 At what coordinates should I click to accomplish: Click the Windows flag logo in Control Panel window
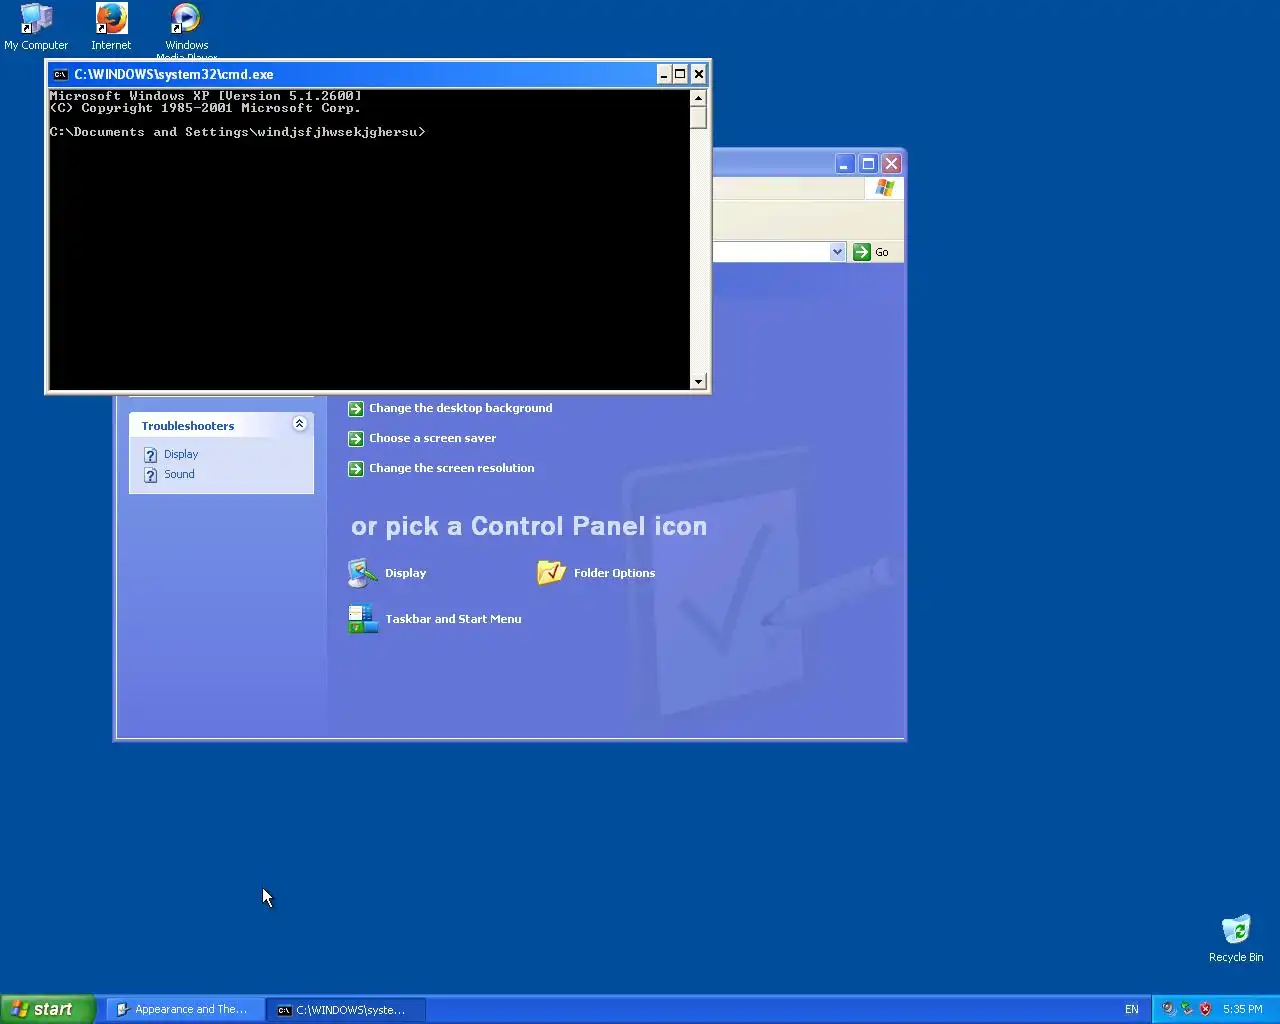click(x=884, y=188)
